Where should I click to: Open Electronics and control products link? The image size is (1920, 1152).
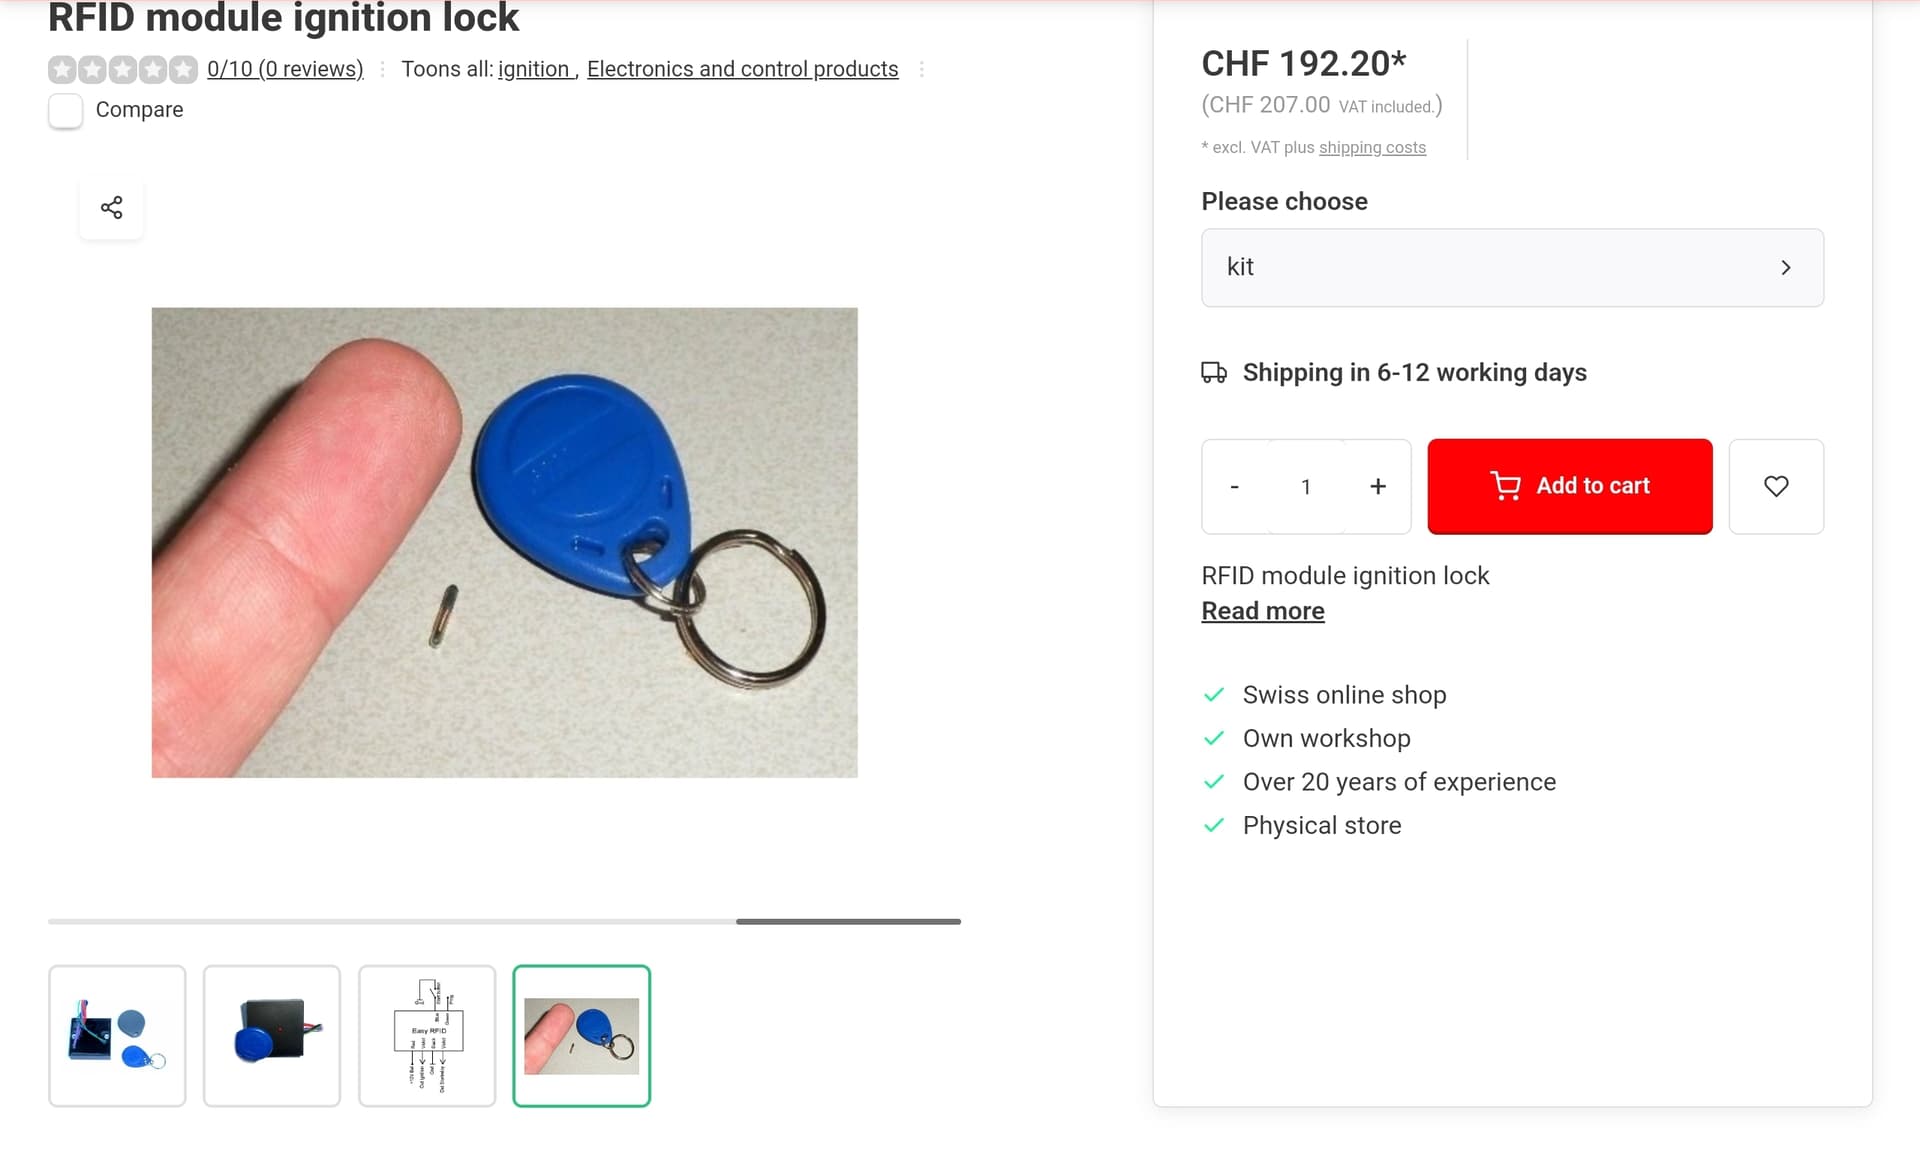[x=742, y=69]
